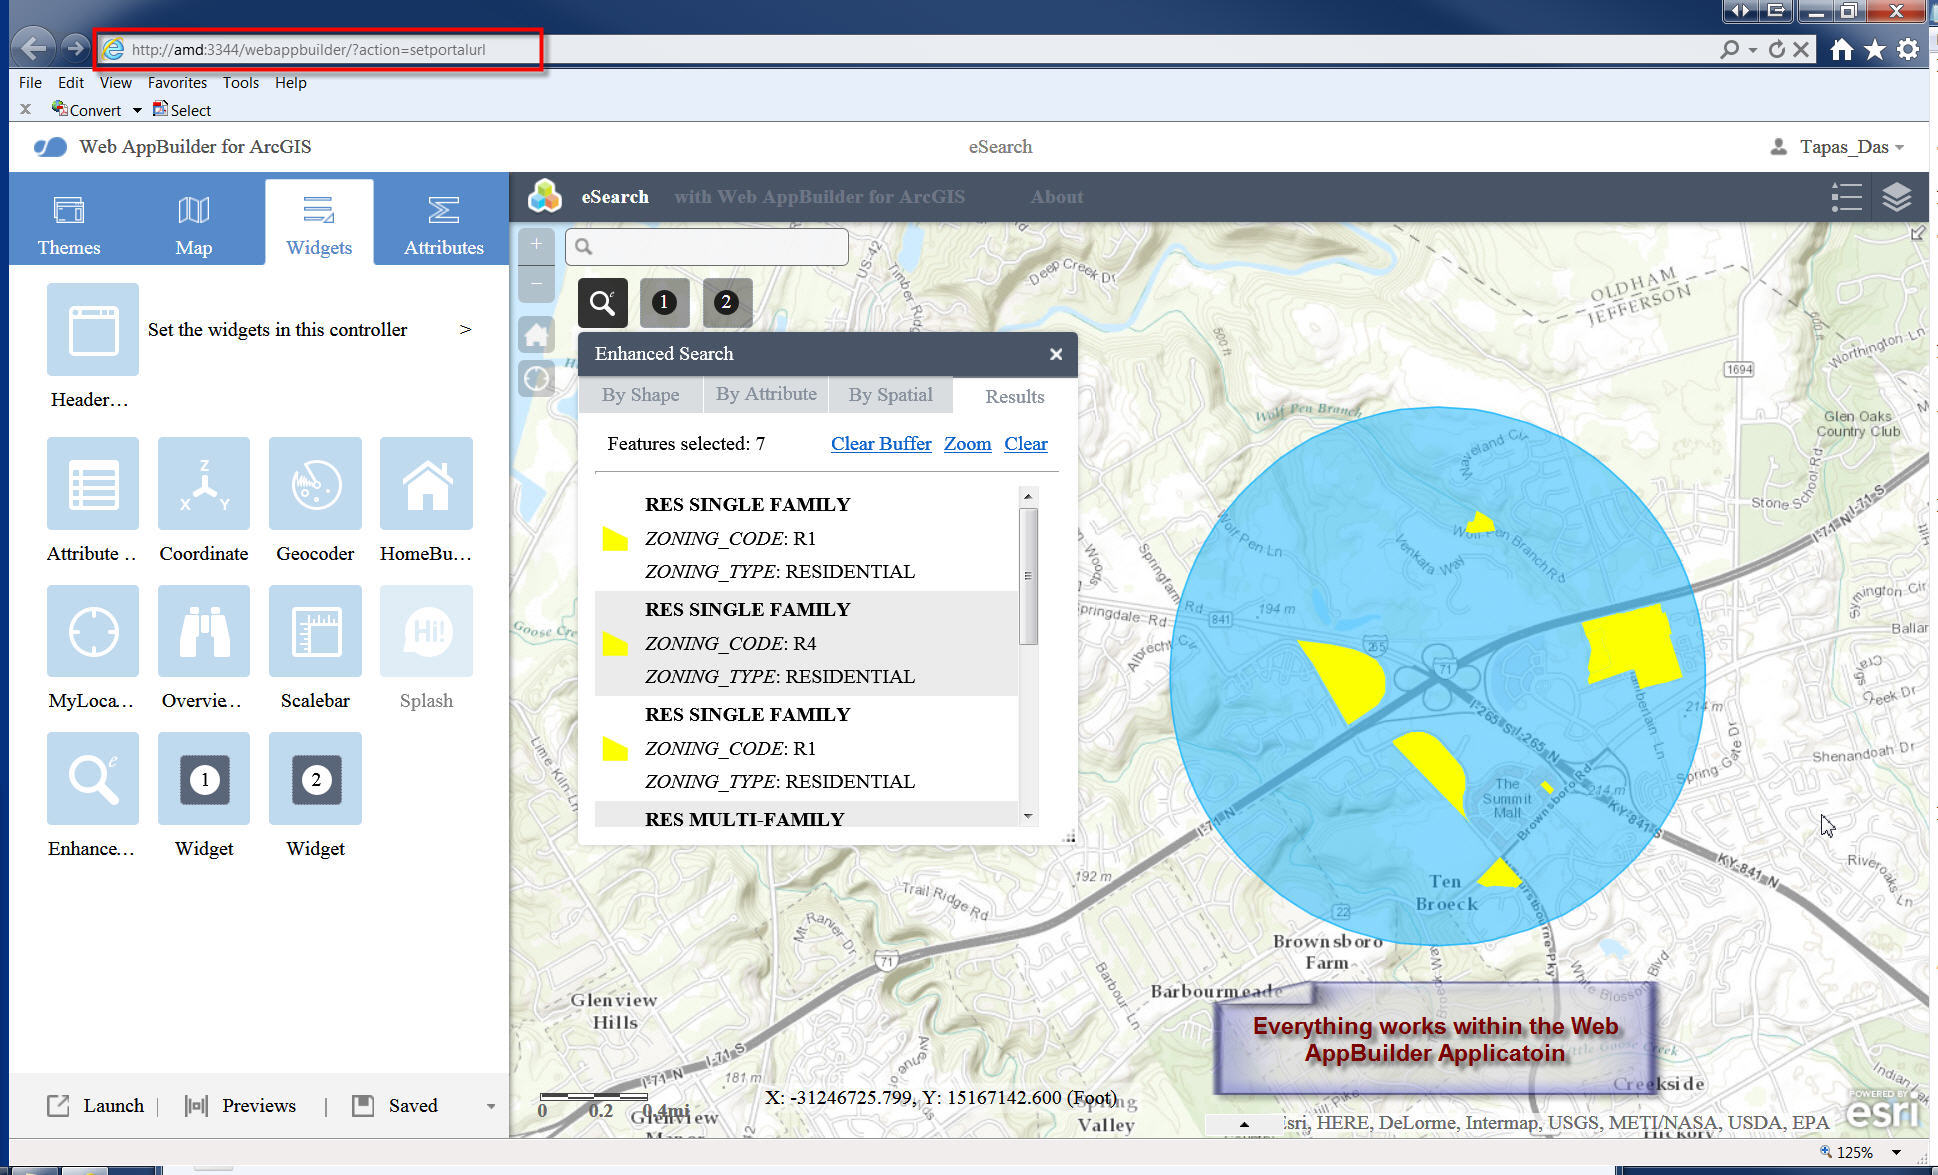
Task: Click the browser forward arrow
Action: pos(74,48)
